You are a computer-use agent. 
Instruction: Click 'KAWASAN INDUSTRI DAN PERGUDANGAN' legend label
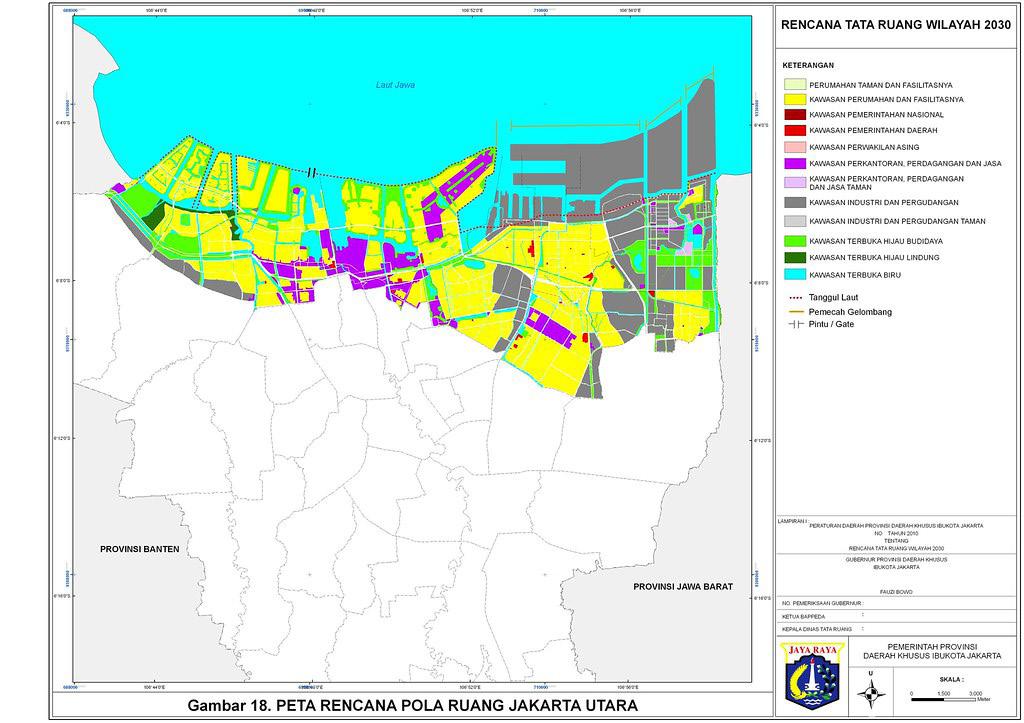[x=884, y=202]
